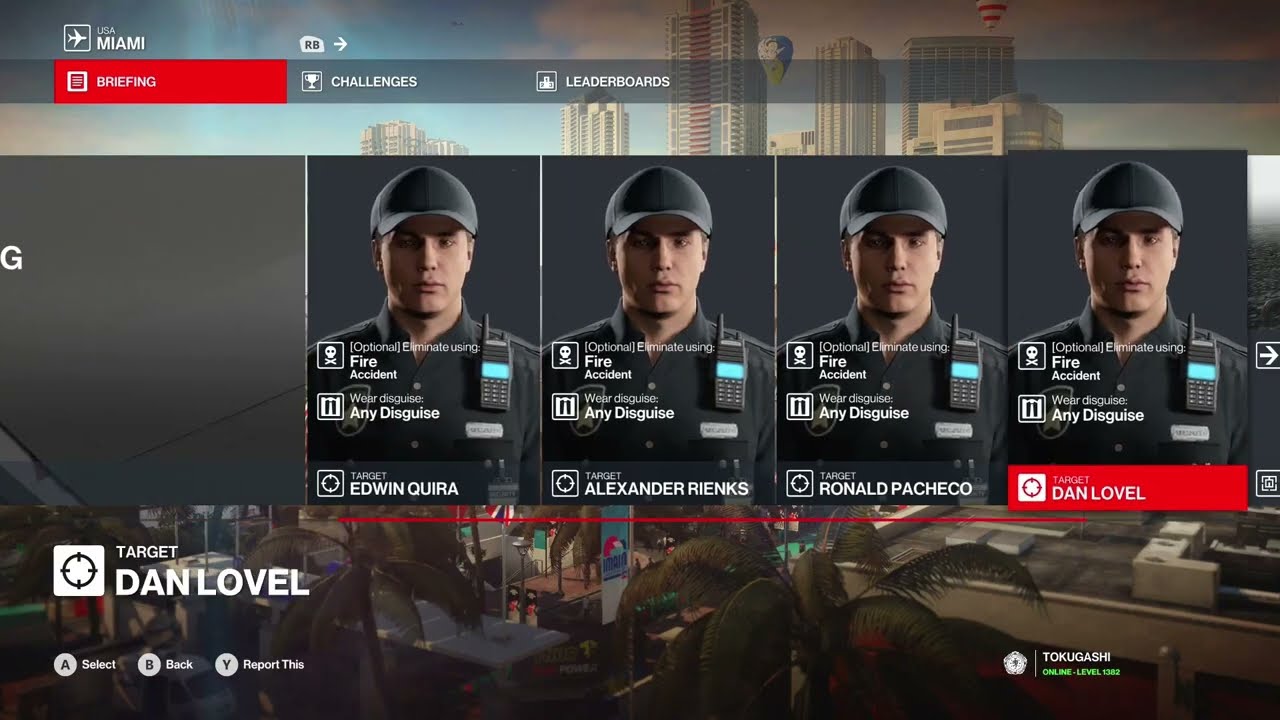Image resolution: width=1280 pixels, height=720 pixels.
Task: Click the large crosshair icon beside Dan Lovel
Action: click(79, 571)
